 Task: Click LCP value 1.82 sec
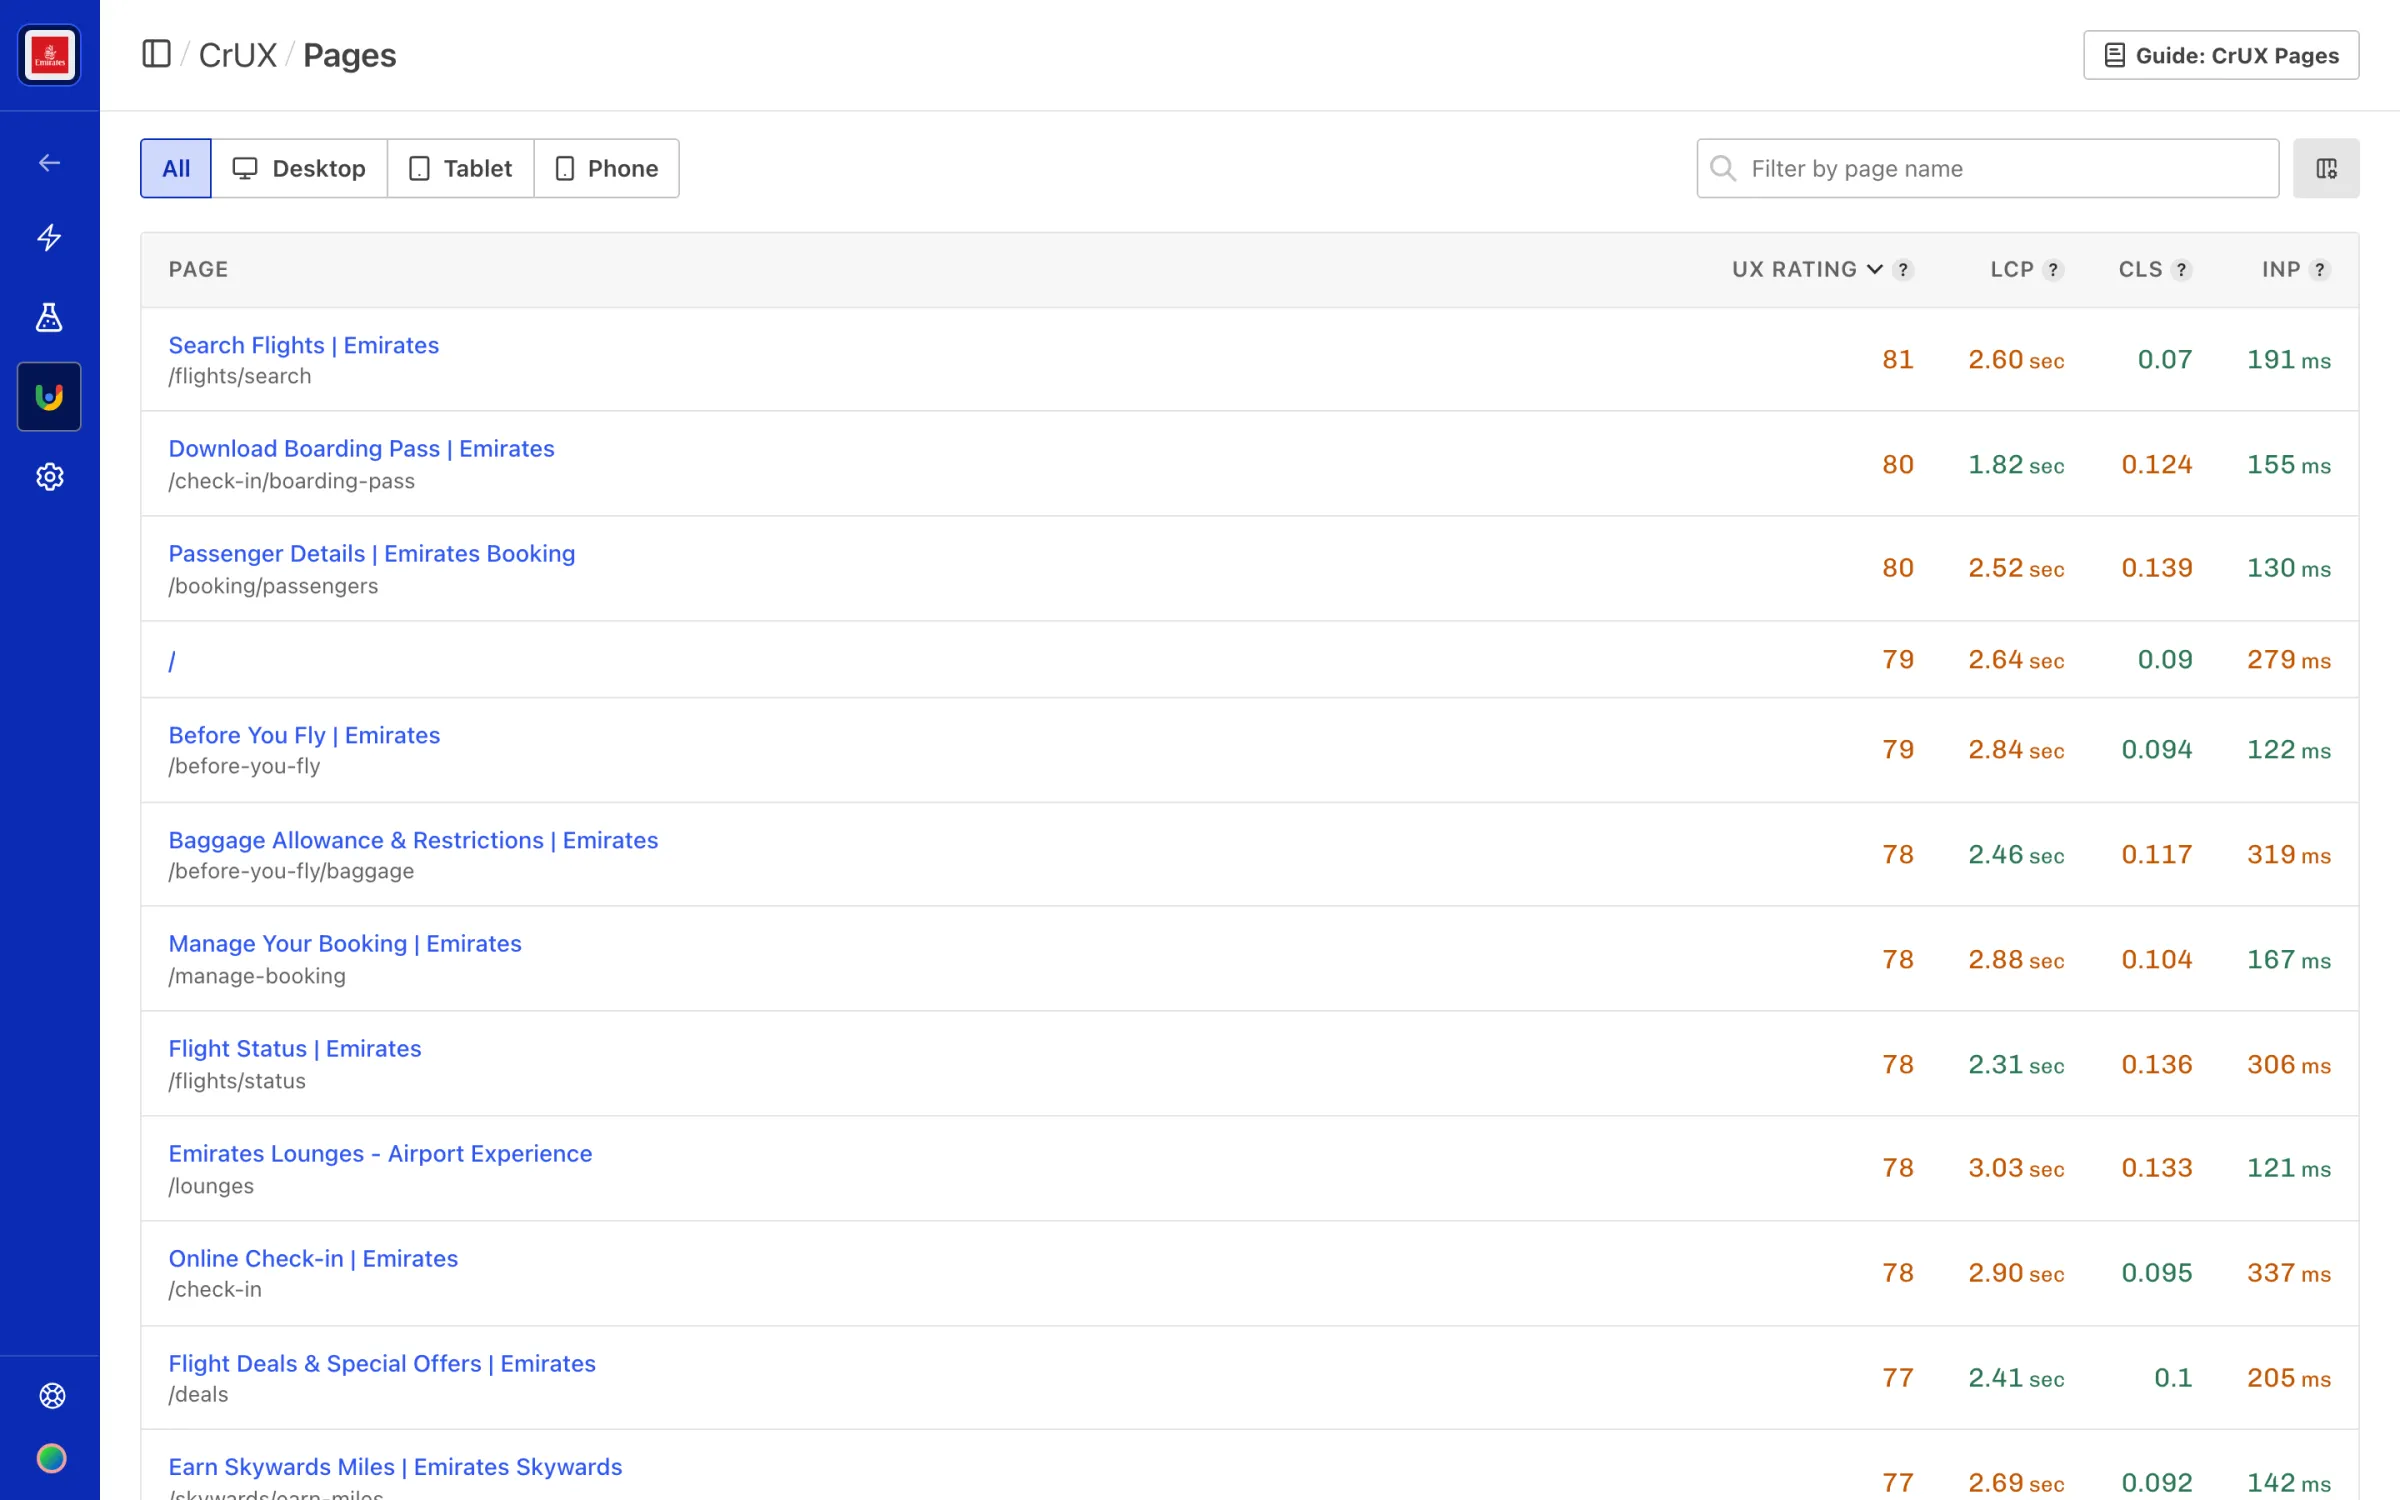tap(2016, 465)
